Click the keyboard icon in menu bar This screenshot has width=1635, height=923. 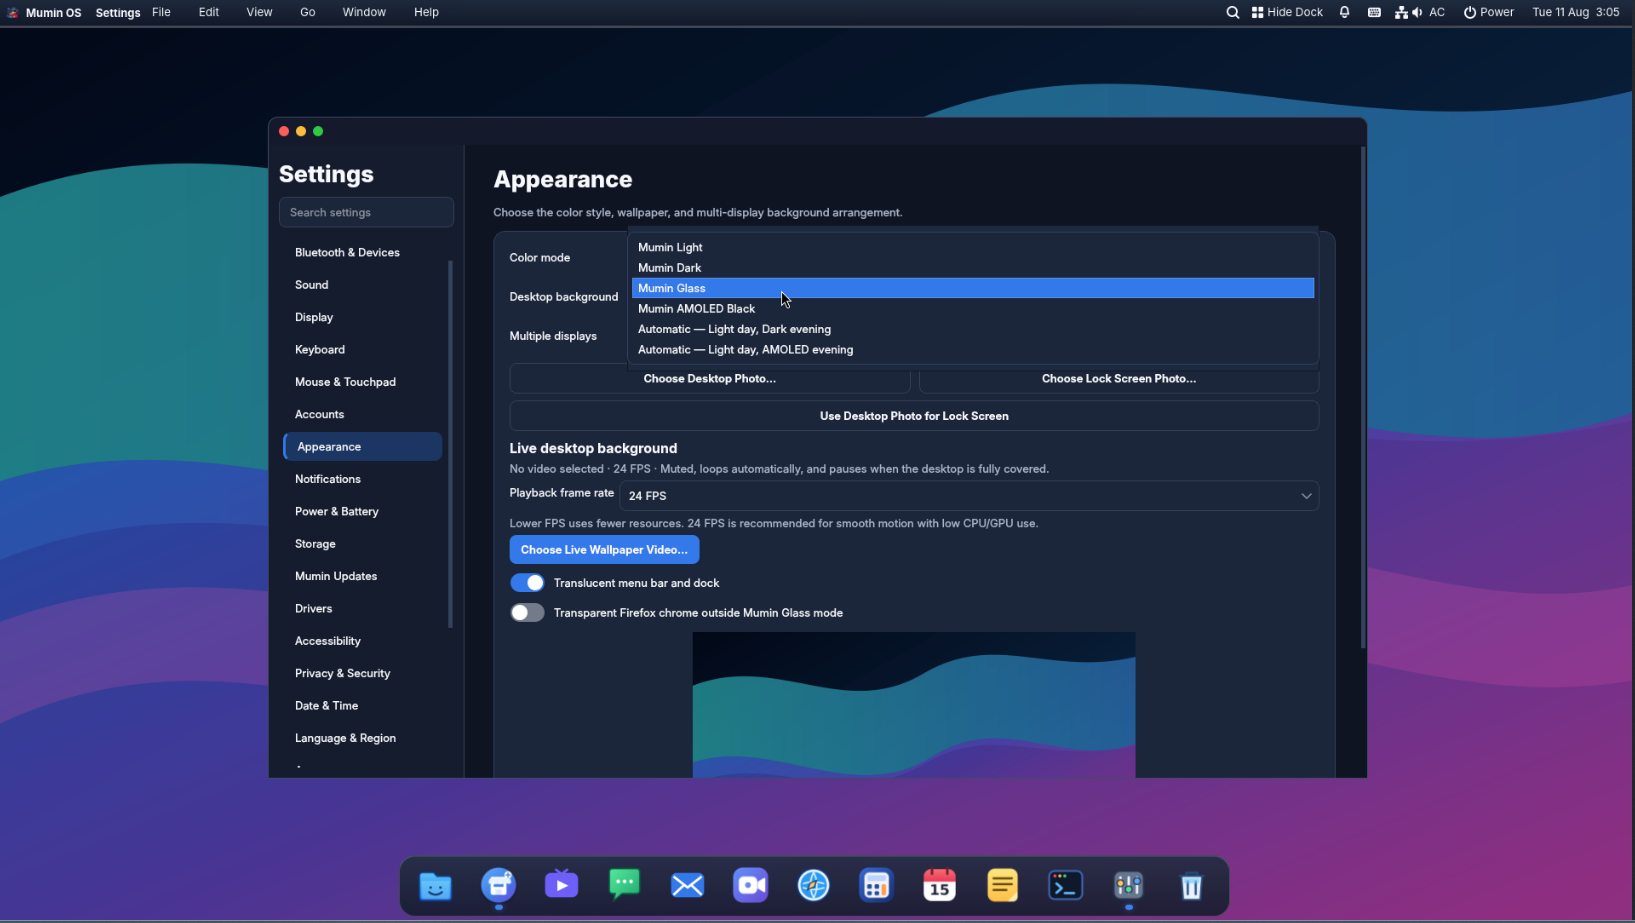(x=1374, y=12)
